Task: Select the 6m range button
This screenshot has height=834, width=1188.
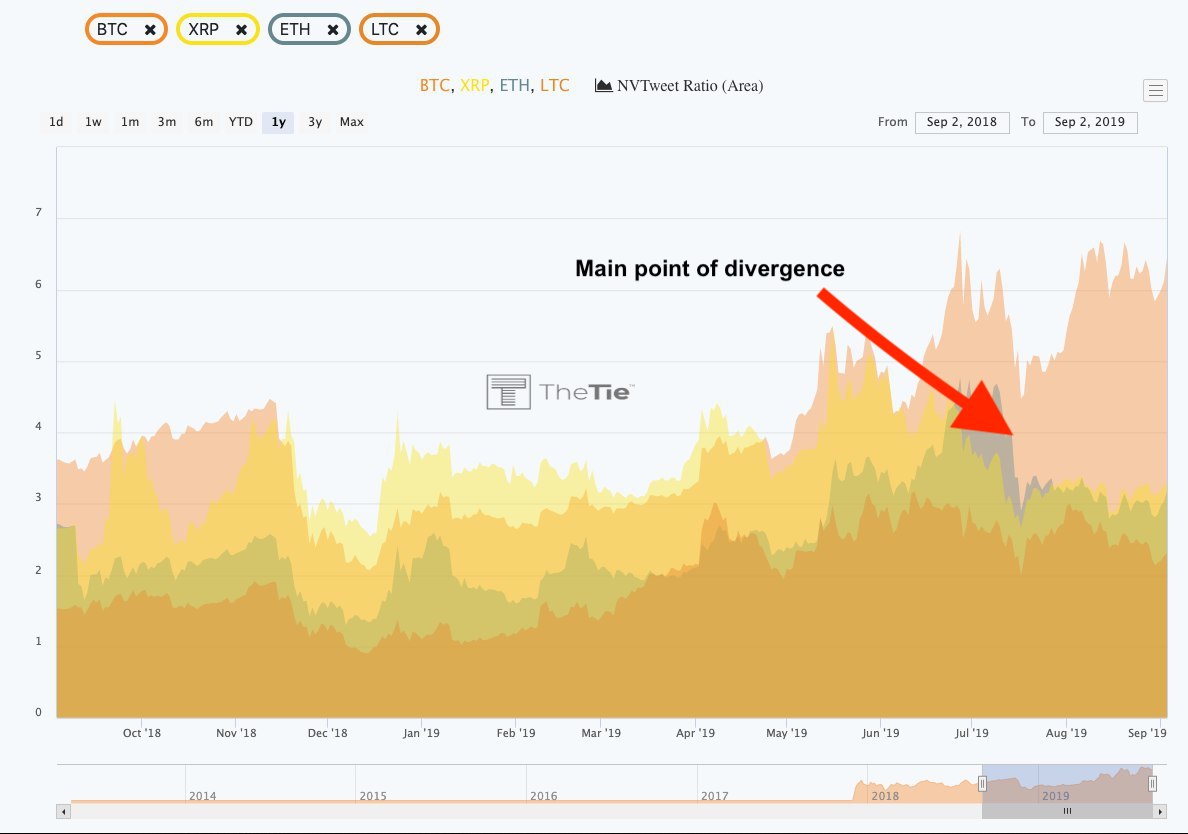Action: (x=203, y=122)
